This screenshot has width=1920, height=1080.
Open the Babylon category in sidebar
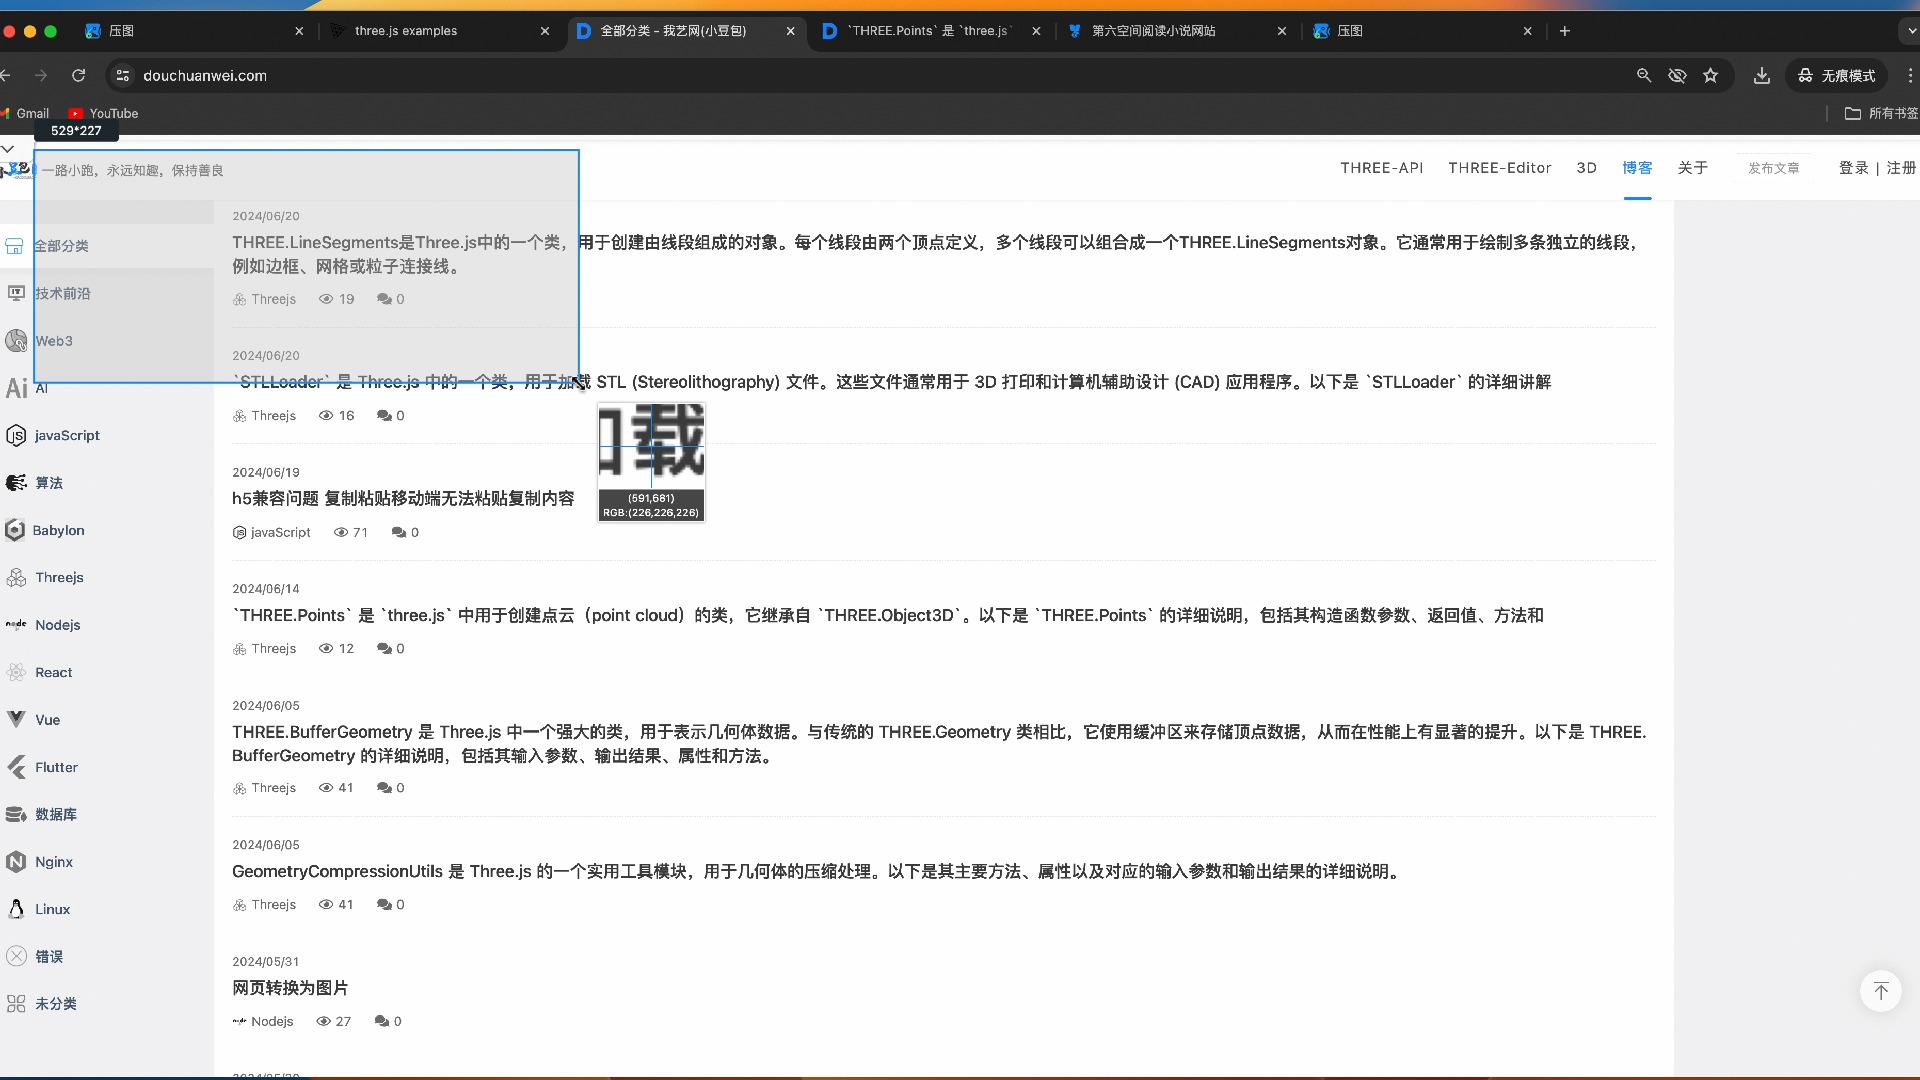pyautogui.click(x=58, y=530)
